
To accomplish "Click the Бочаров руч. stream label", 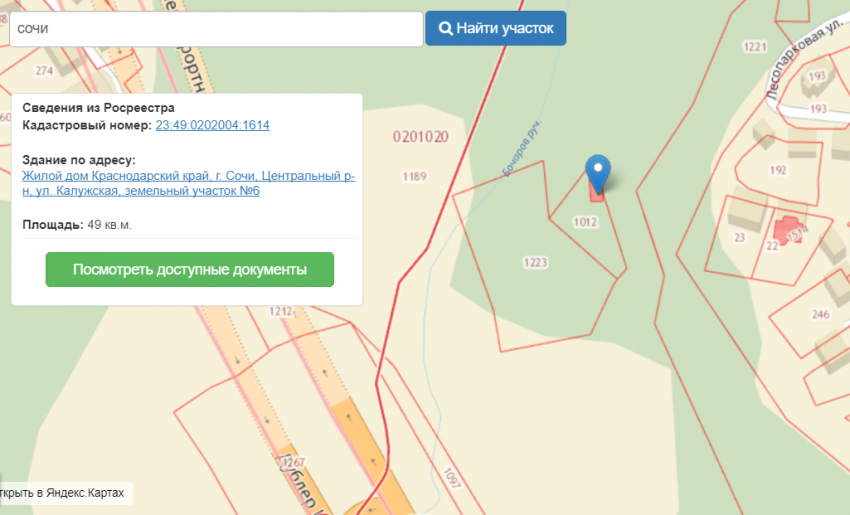I will pyautogui.click(x=520, y=151).
